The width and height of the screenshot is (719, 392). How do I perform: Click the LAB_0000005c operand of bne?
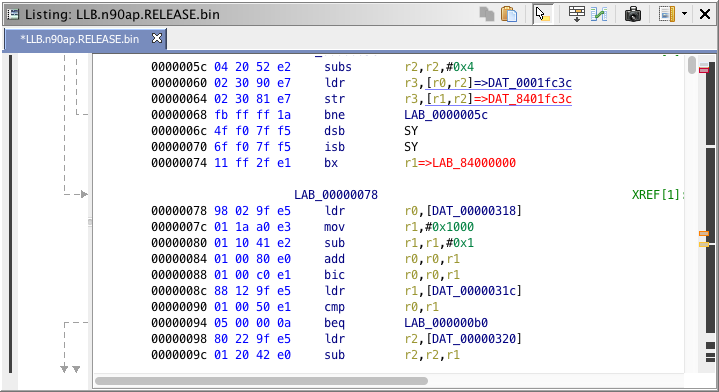pos(446,115)
